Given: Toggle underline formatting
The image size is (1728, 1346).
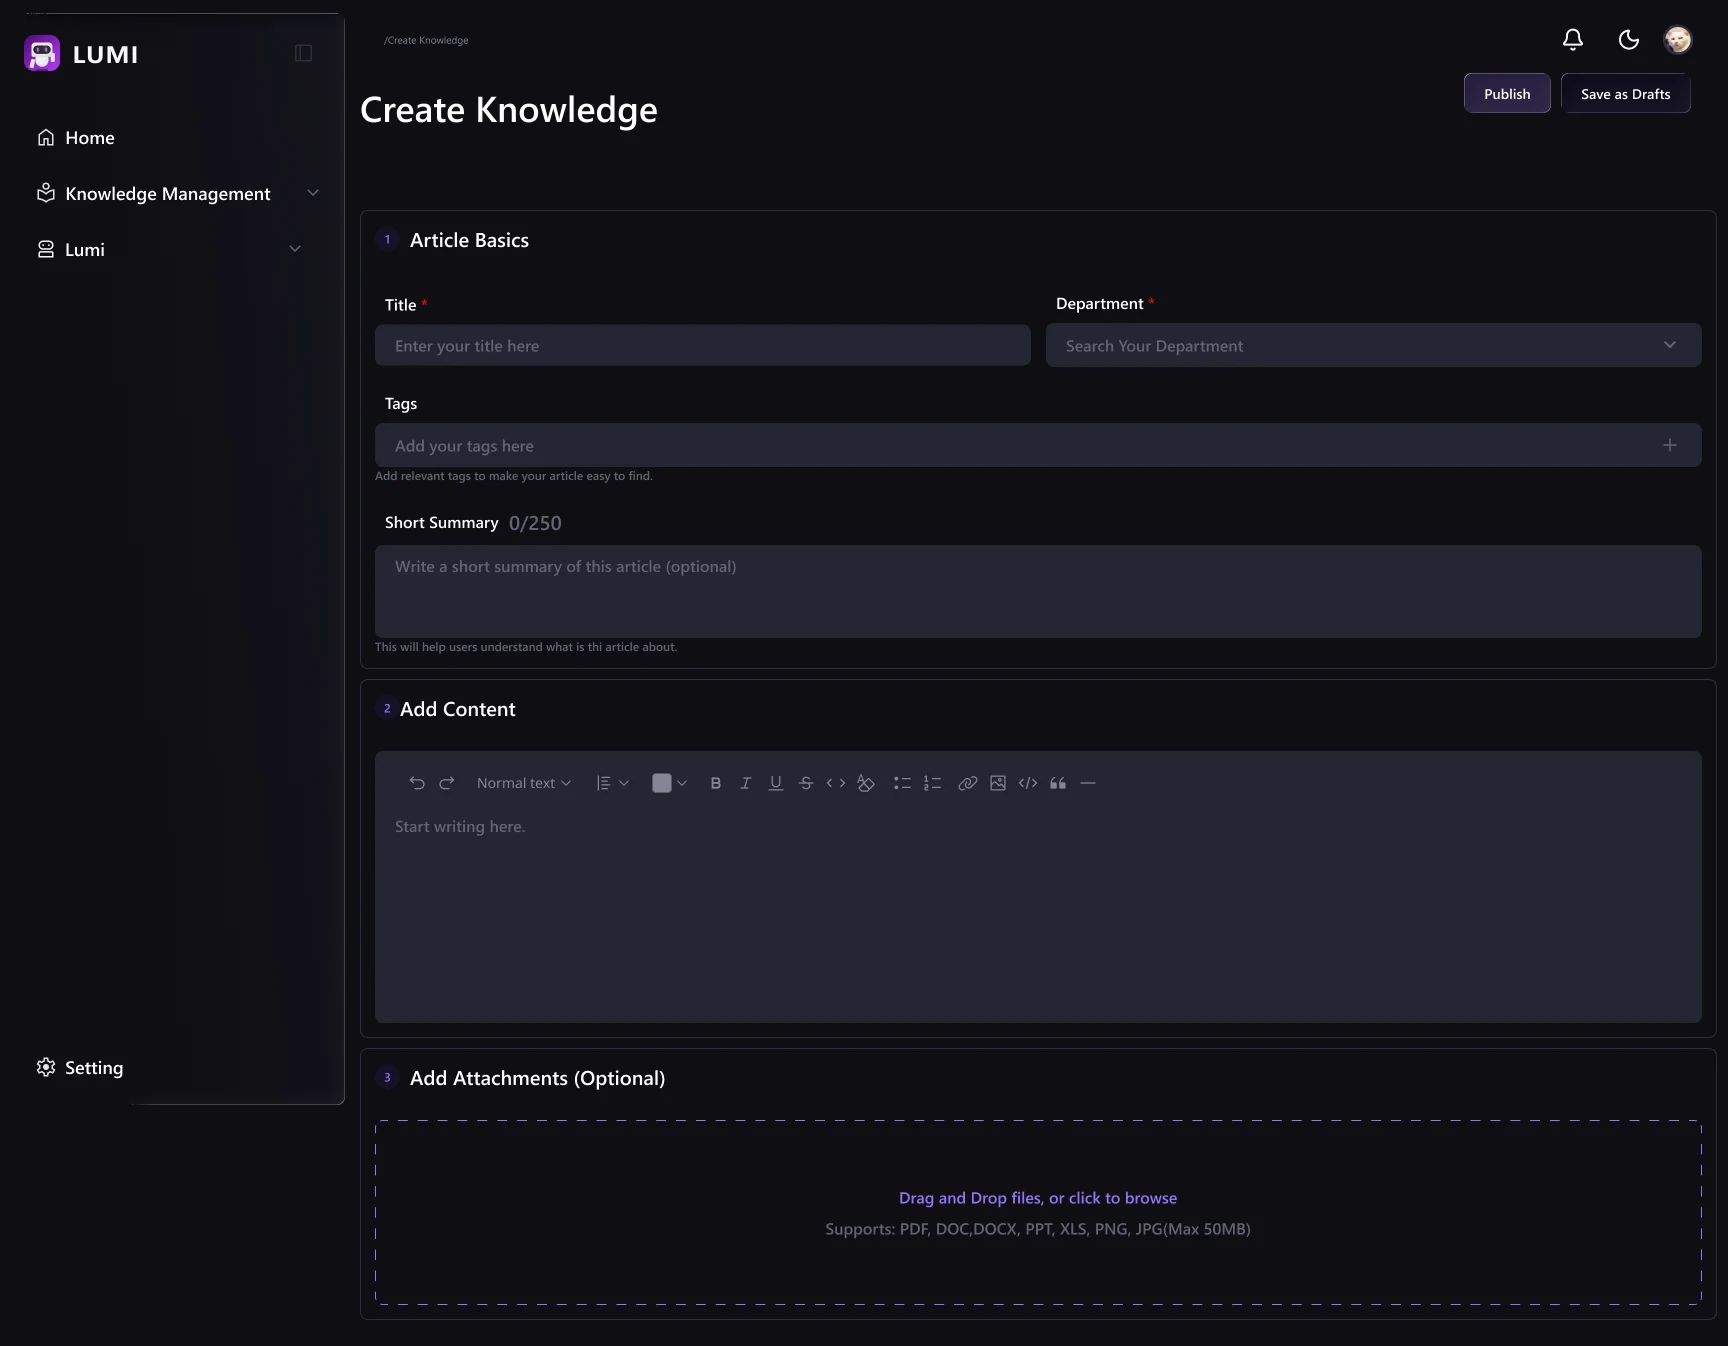Looking at the screenshot, I should [x=776, y=783].
